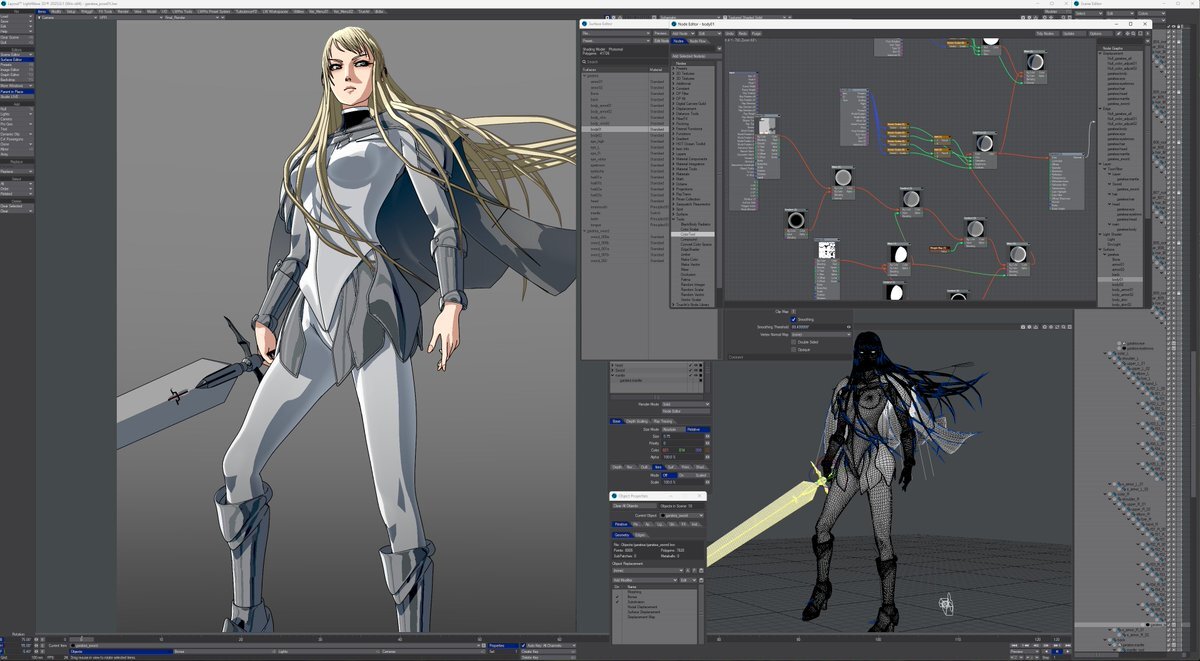The width and height of the screenshot is (1200, 661).
Task: Select the ColorTool node in the list
Action: pos(693,234)
